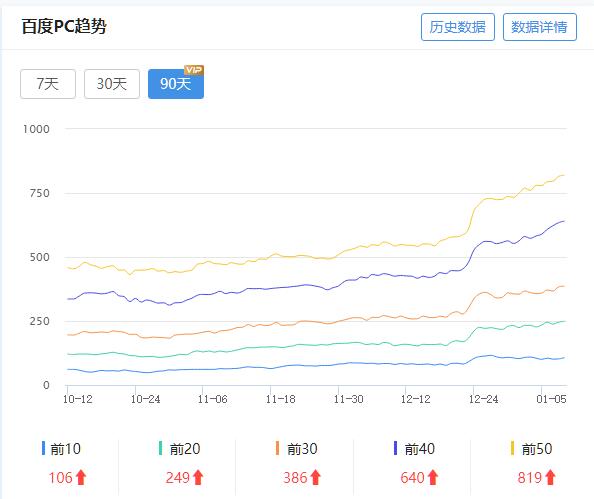
Task: Click the 750 y-axis label
Action: [x=40, y=193]
